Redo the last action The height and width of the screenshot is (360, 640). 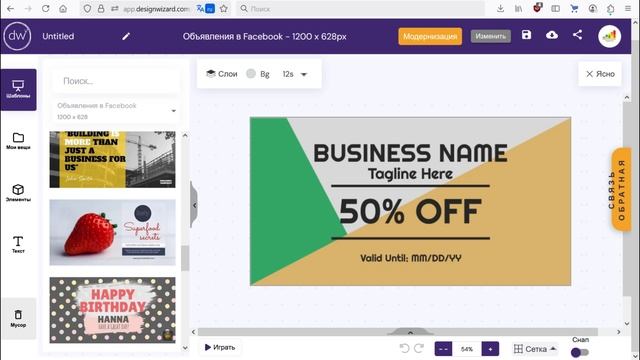[419, 348]
